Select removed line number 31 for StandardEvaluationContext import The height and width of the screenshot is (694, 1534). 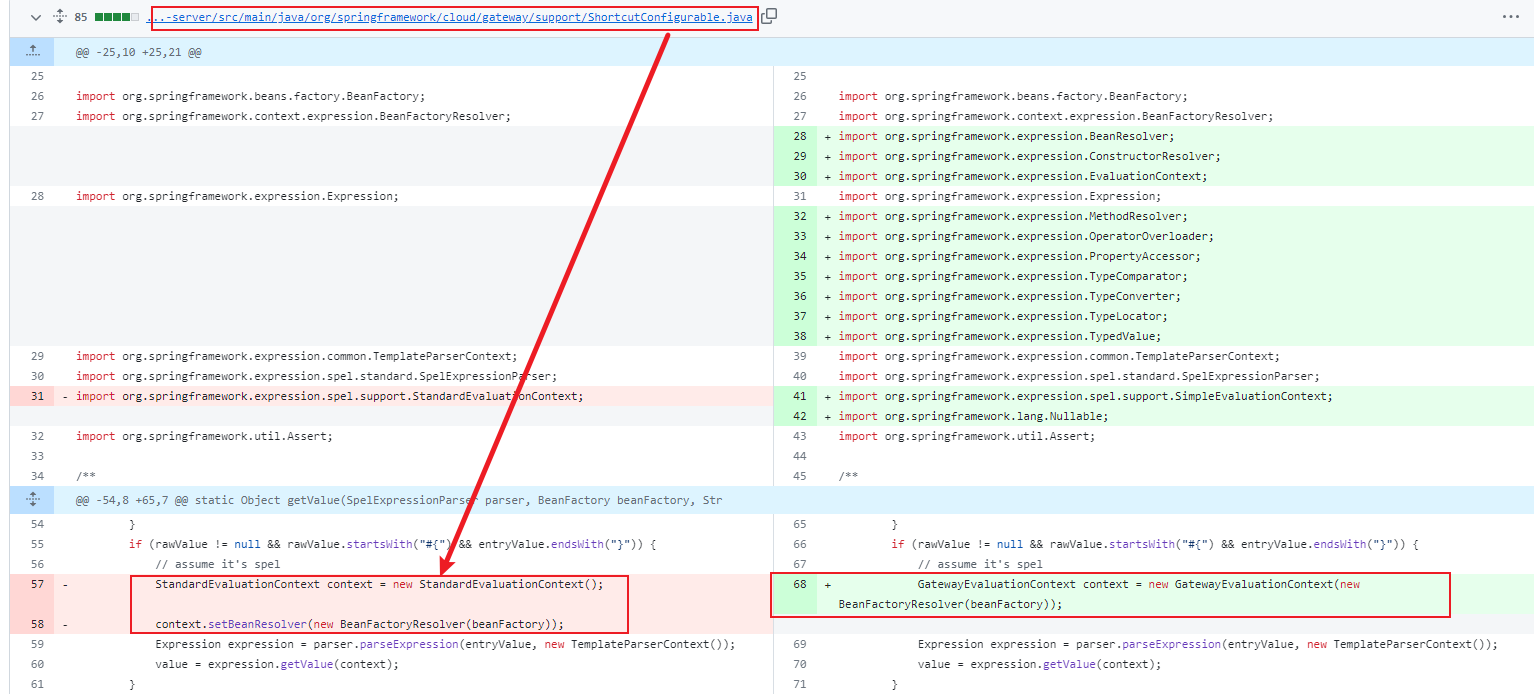point(37,396)
